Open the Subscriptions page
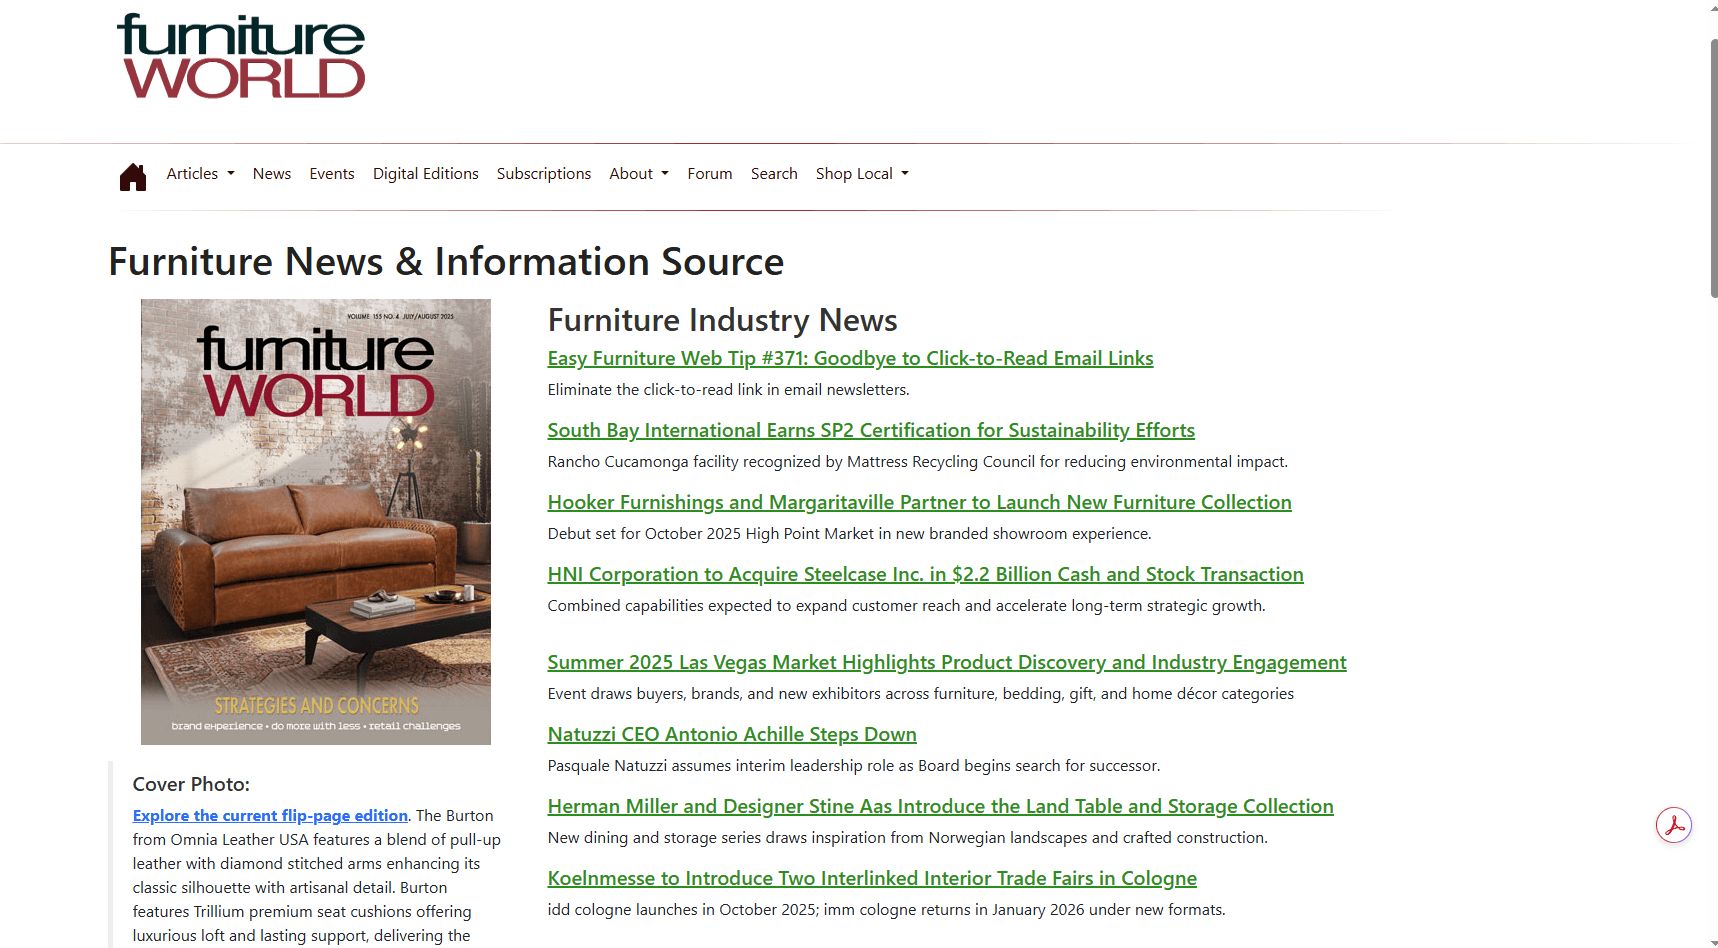The height and width of the screenshot is (948, 1718). point(543,173)
